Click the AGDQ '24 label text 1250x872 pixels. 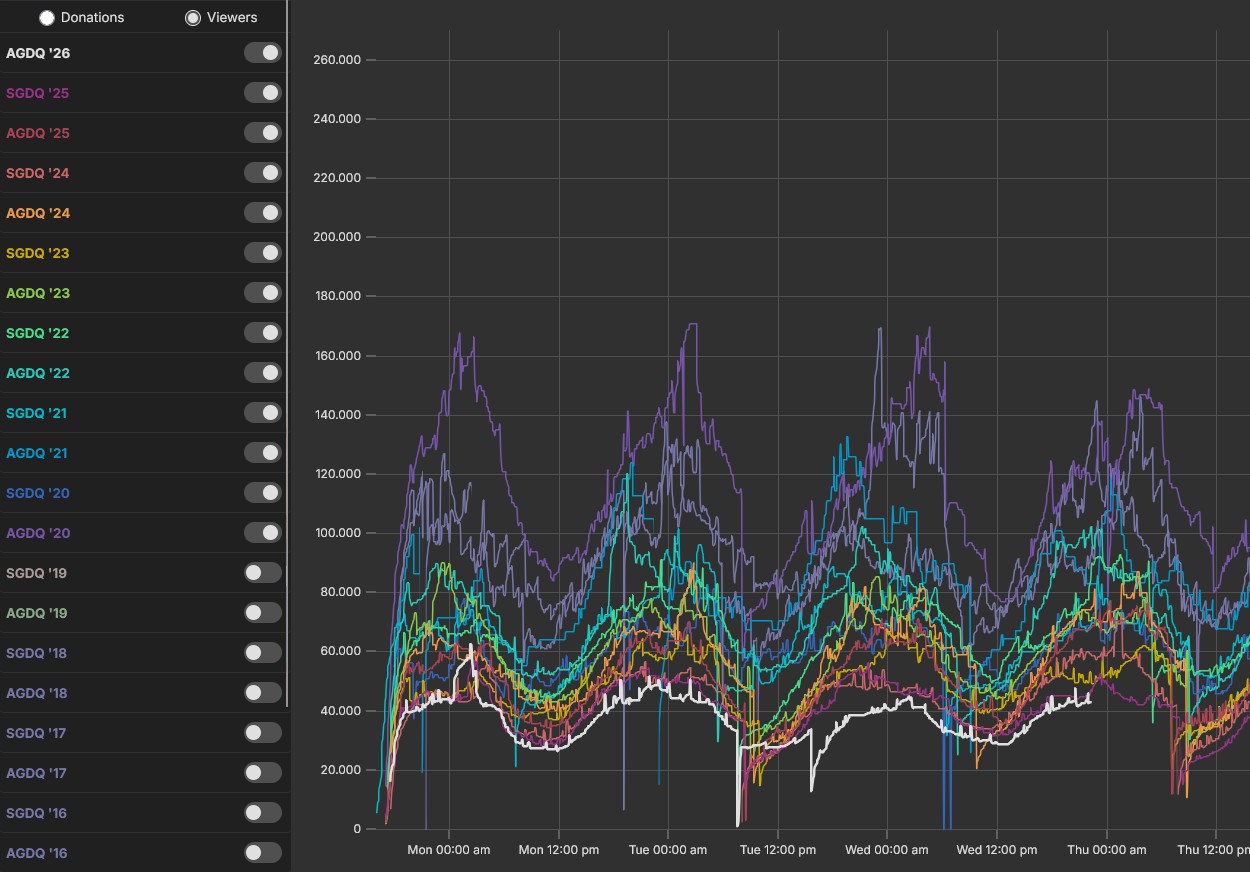click(x=38, y=213)
